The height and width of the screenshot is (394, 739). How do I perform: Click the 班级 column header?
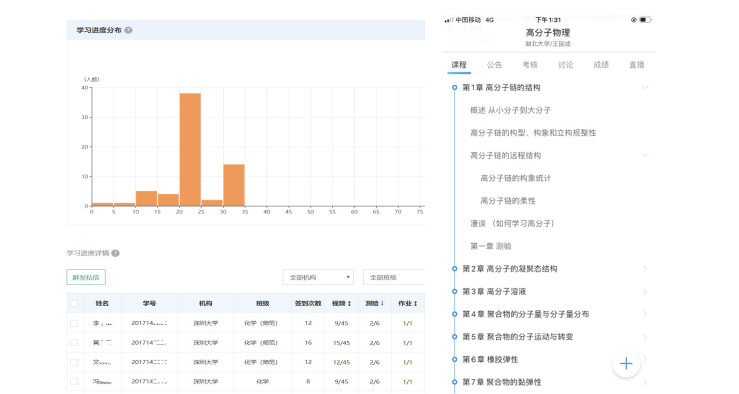263,304
